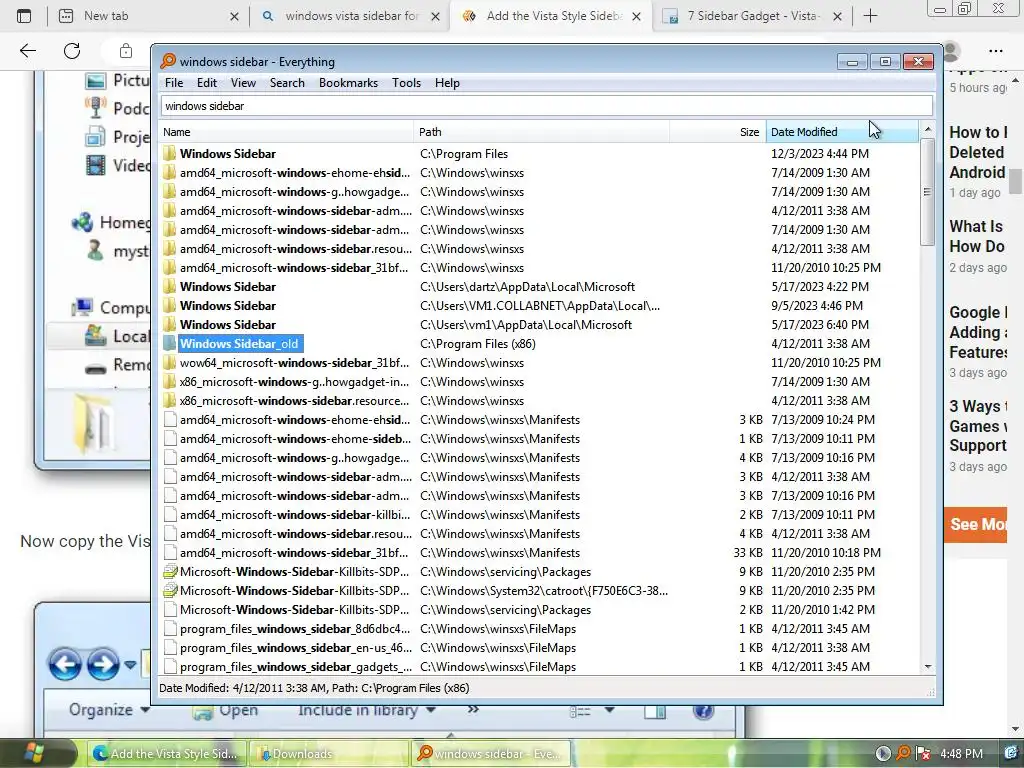Image resolution: width=1024 pixels, height=768 pixels.
Task: Select folder icon of Windows Sidebar in C:\Program Files
Action: point(170,153)
